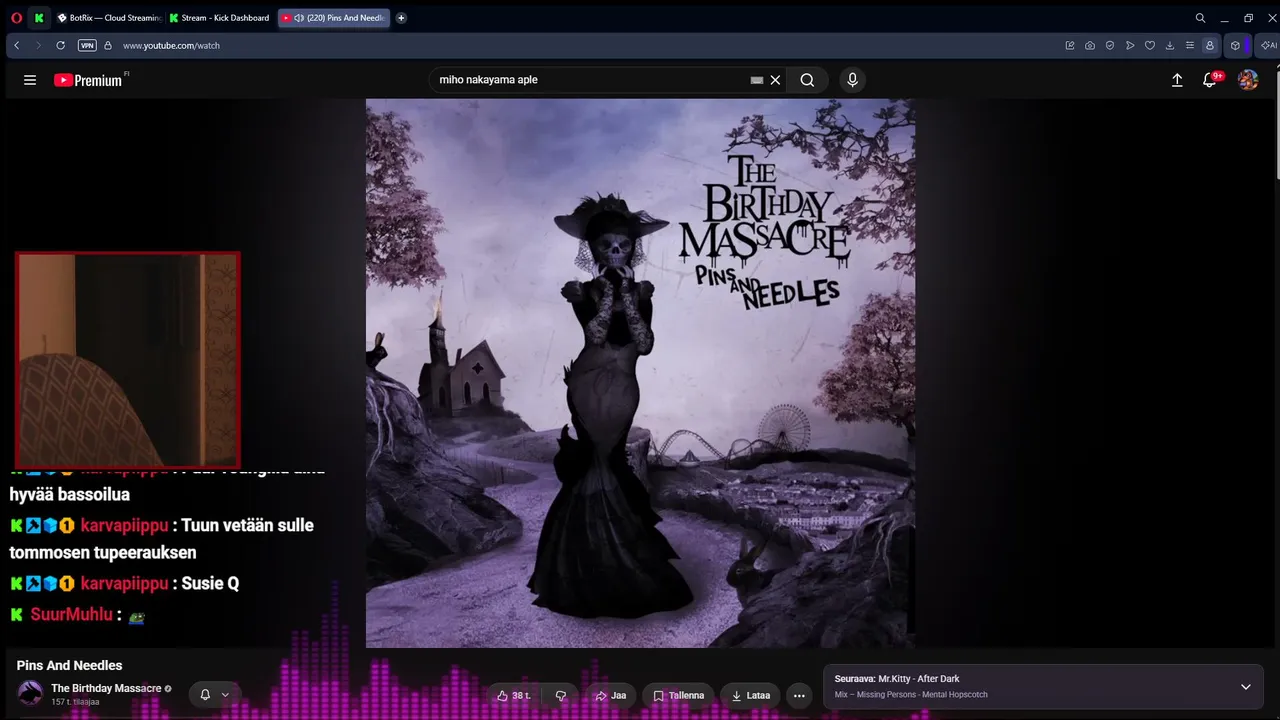Go back to the previous page
Viewport: 1280px width, 720px height.
tap(17, 45)
